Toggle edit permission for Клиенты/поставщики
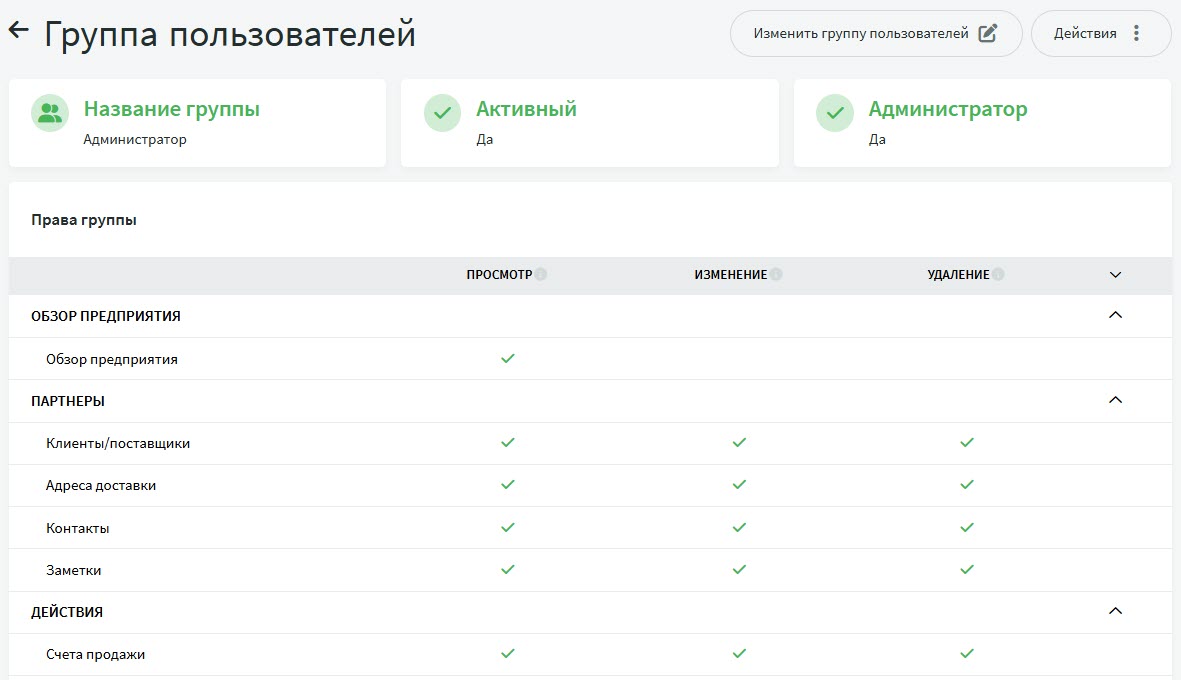 (739, 442)
